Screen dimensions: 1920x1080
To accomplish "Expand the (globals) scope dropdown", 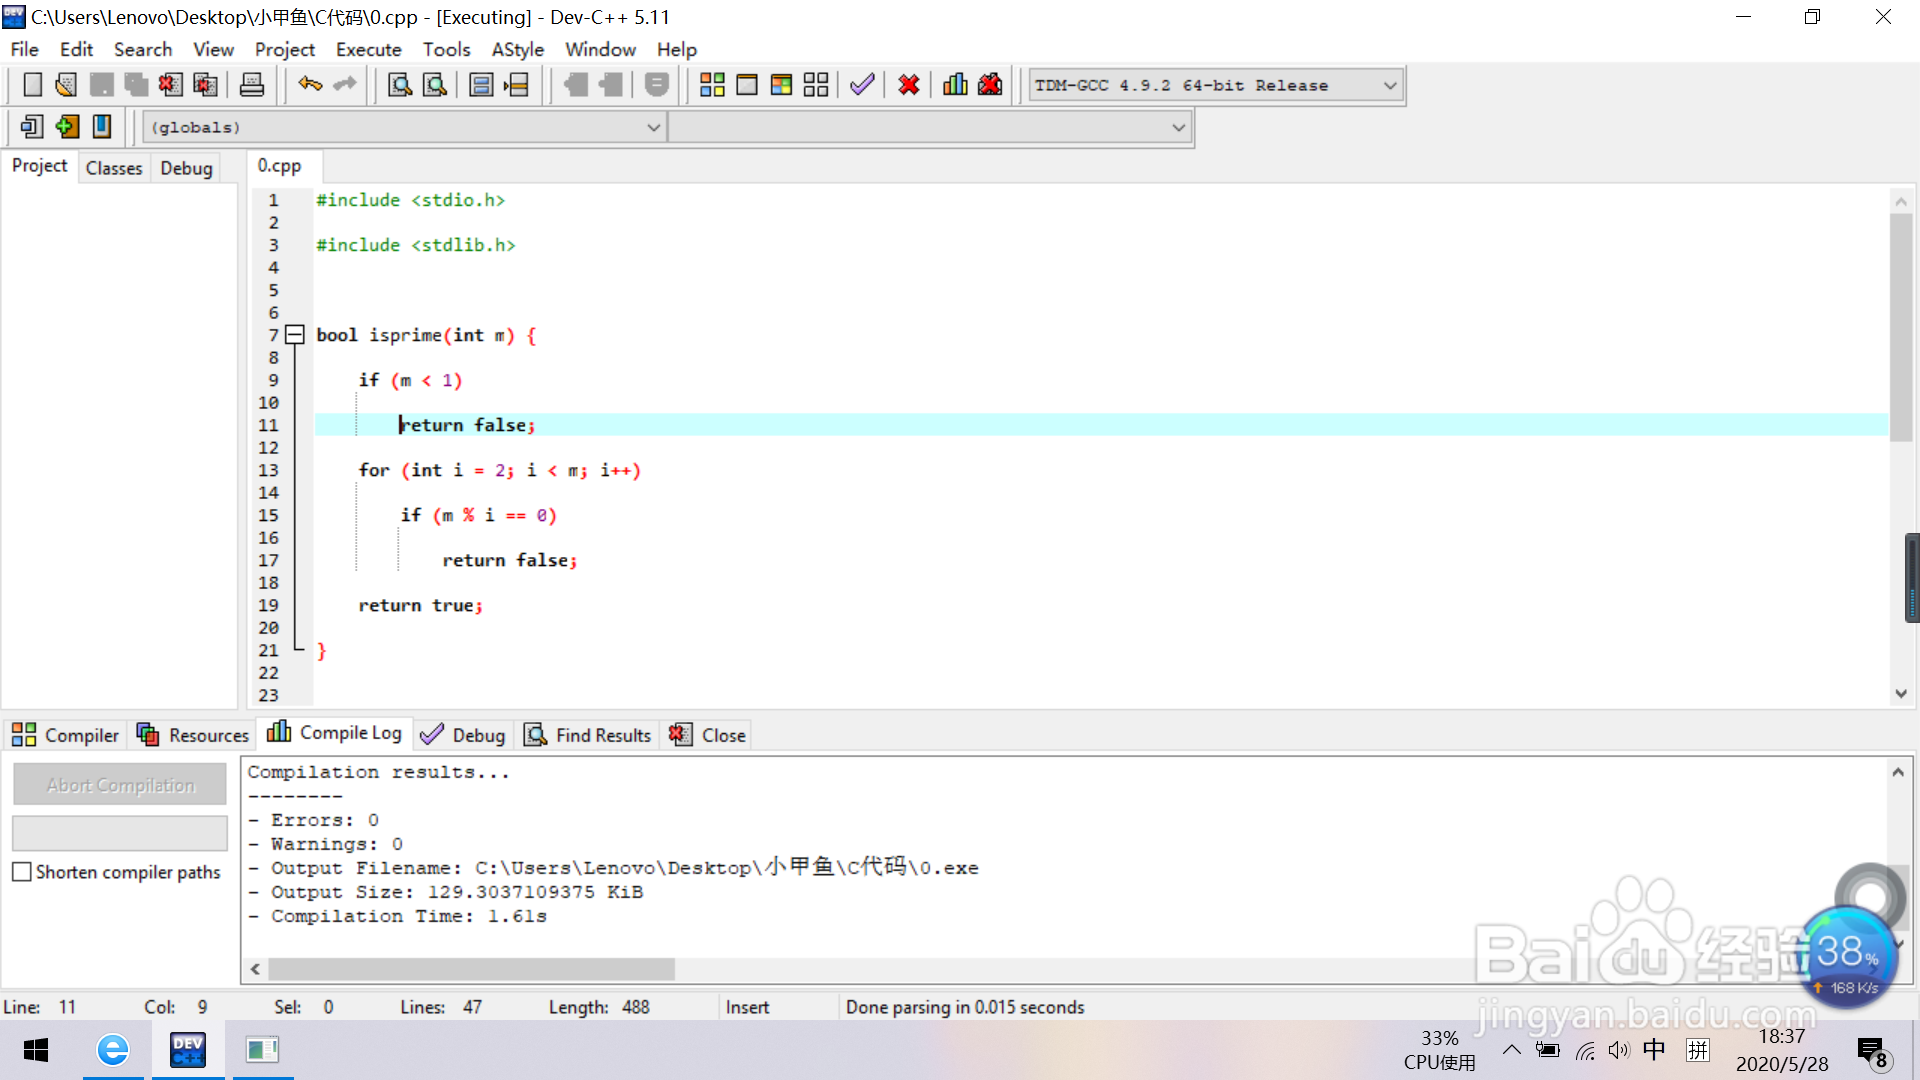I will 653,128.
